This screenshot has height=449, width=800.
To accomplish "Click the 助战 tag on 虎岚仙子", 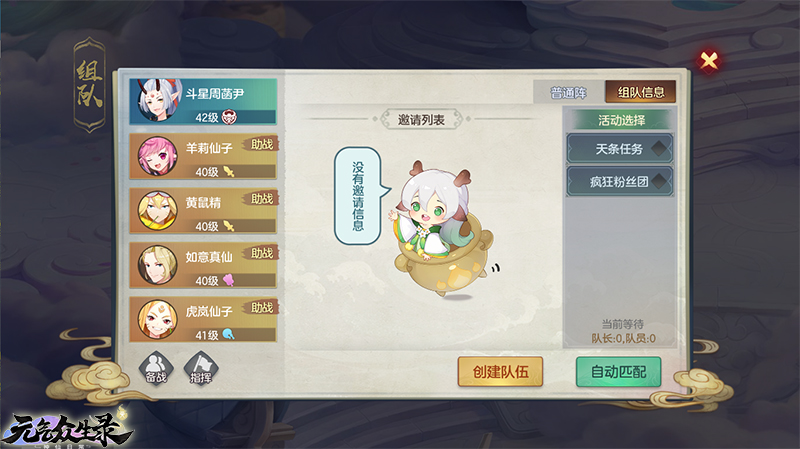I will [262, 308].
